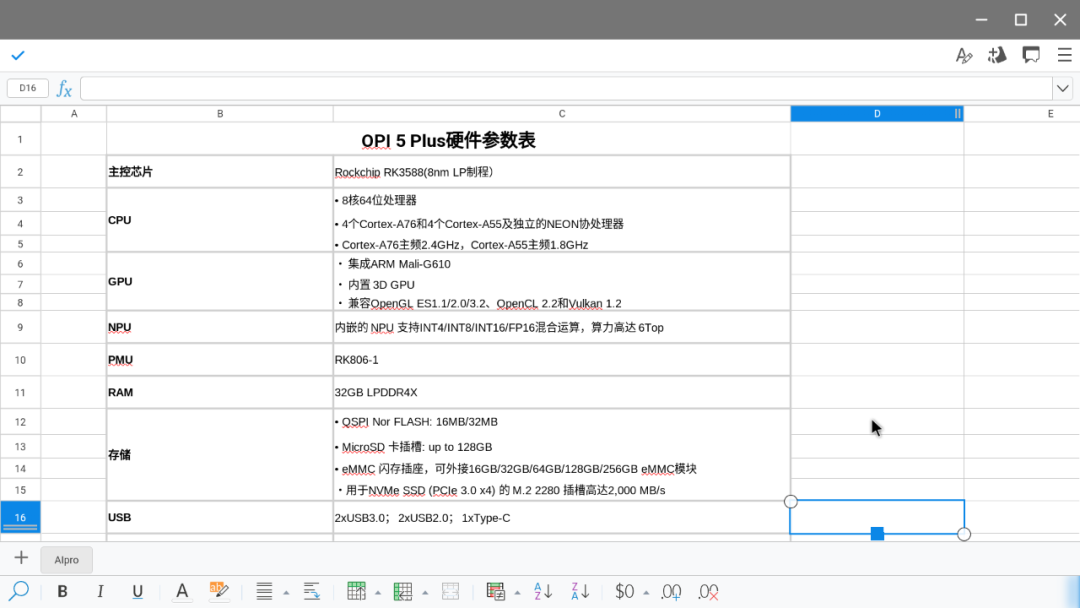The height and width of the screenshot is (608, 1080).
Task: Select the Name Box showing D16
Action: click(27, 88)
